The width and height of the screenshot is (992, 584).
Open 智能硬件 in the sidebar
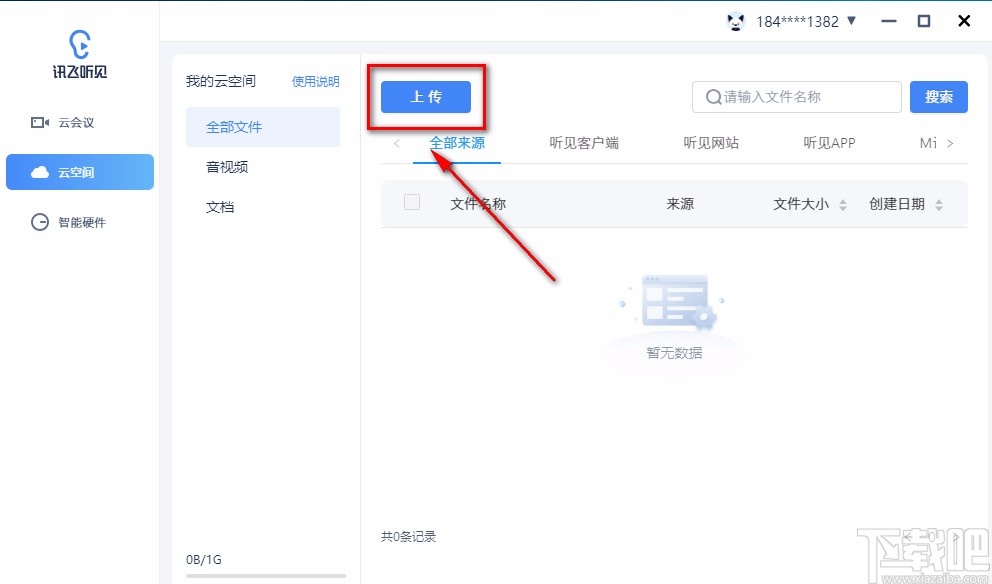[80, 222]
